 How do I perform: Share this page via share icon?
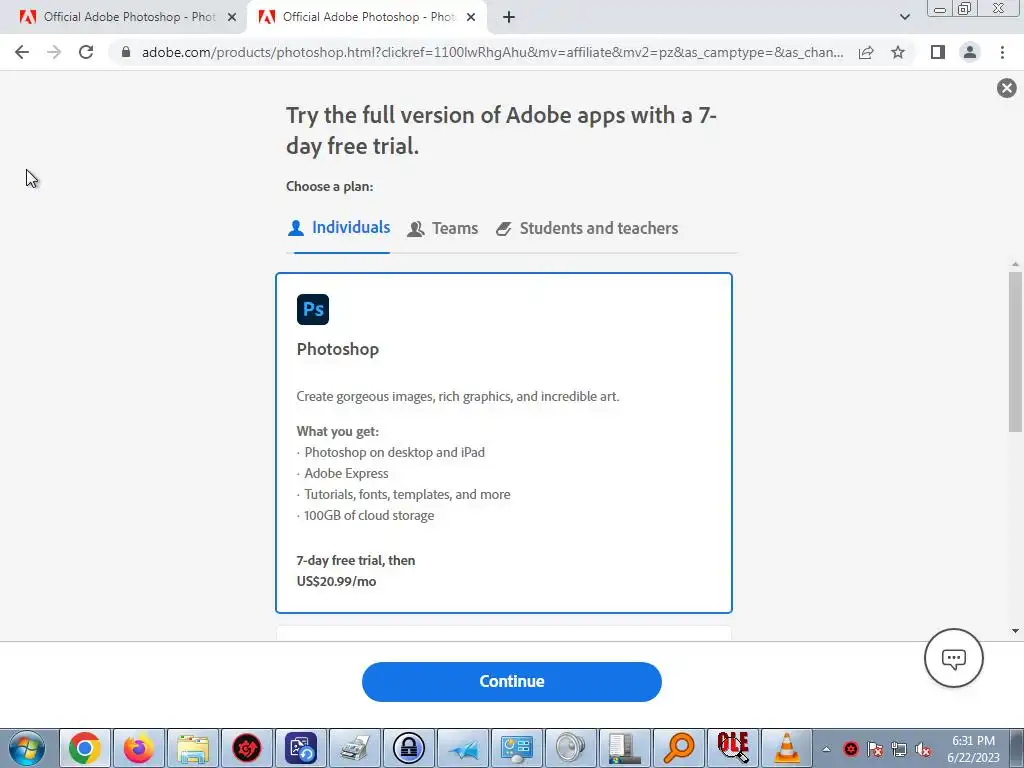[866, 52]
